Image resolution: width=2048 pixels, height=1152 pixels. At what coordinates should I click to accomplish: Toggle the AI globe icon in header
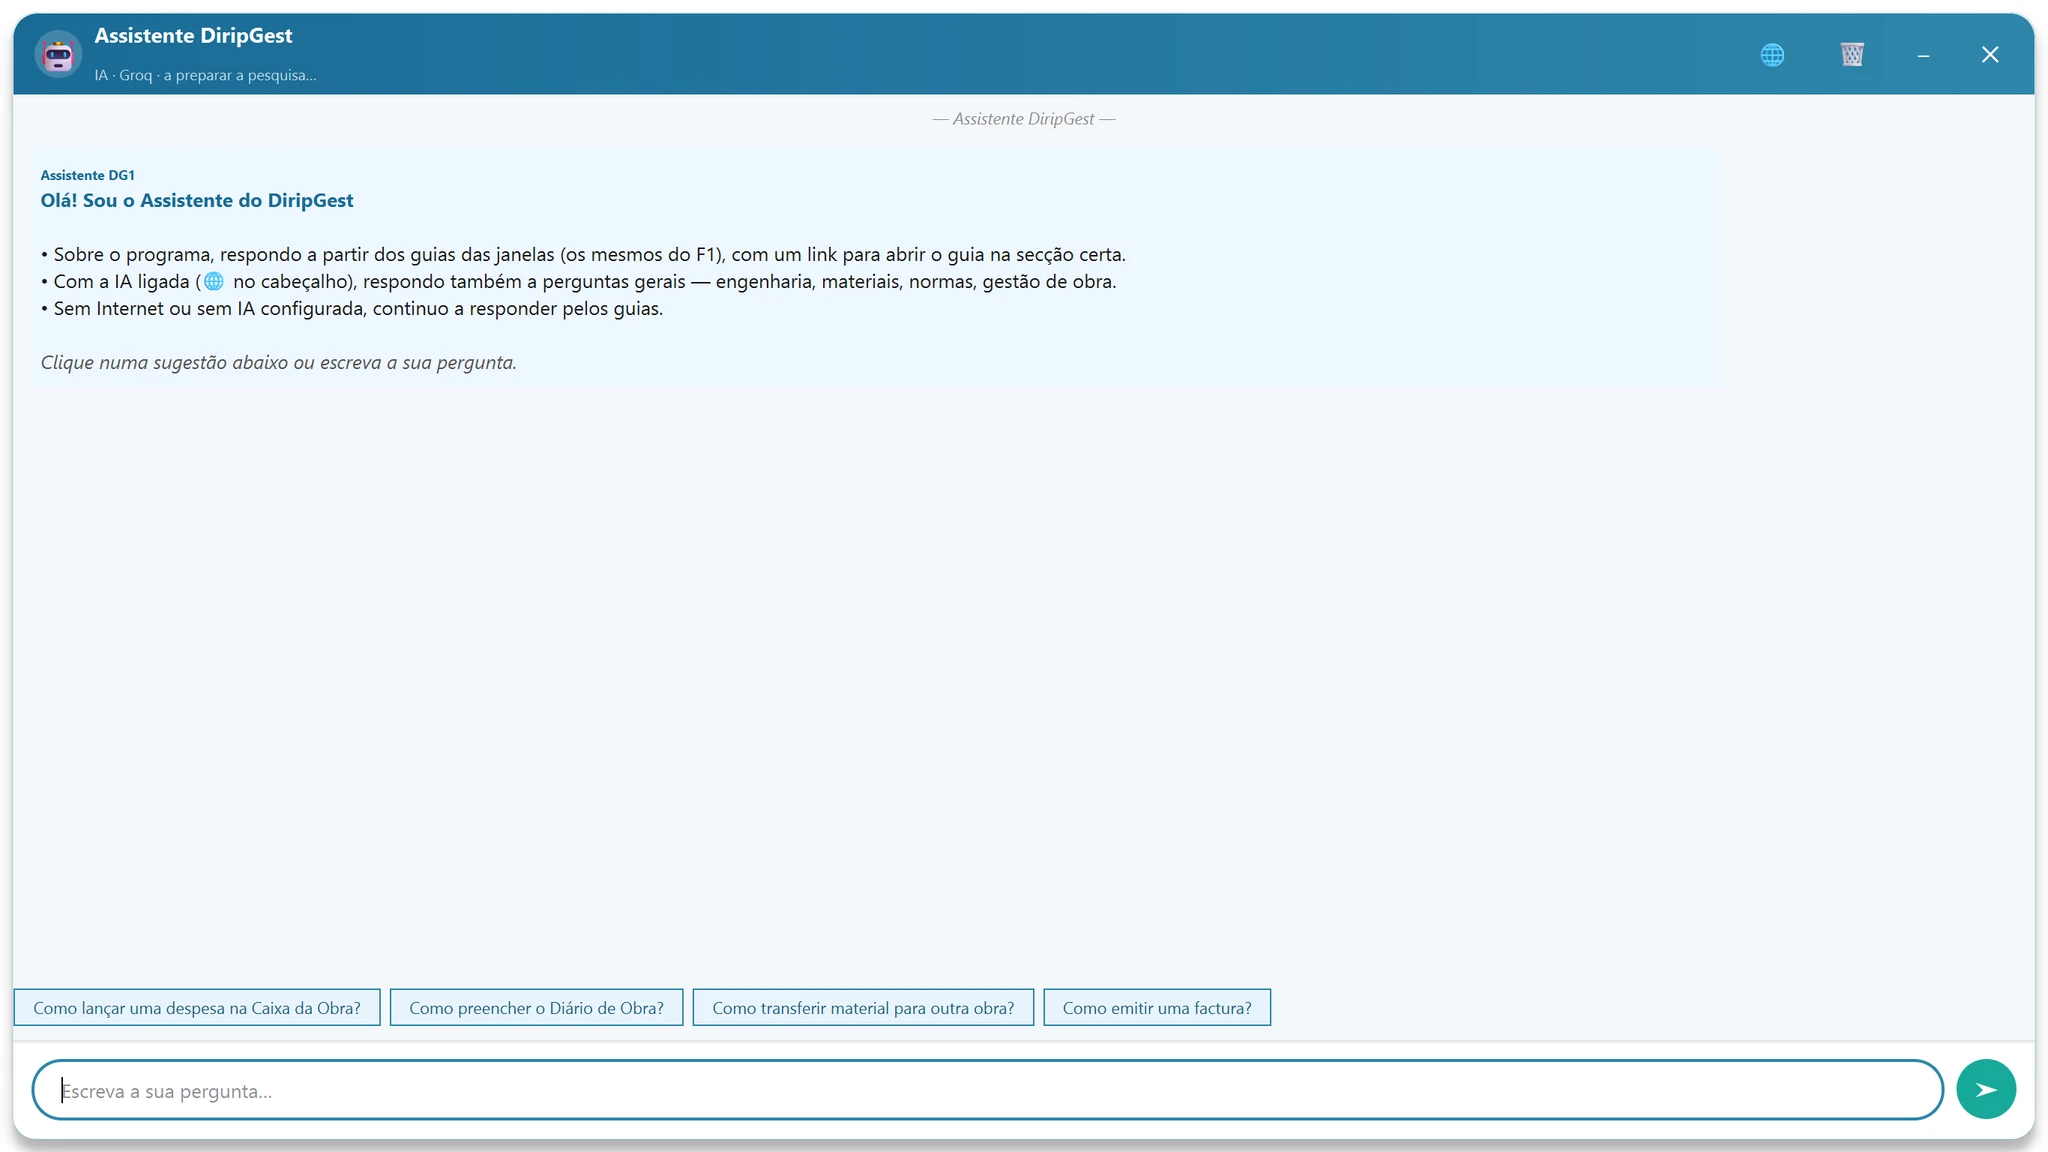coord(1772,55)
